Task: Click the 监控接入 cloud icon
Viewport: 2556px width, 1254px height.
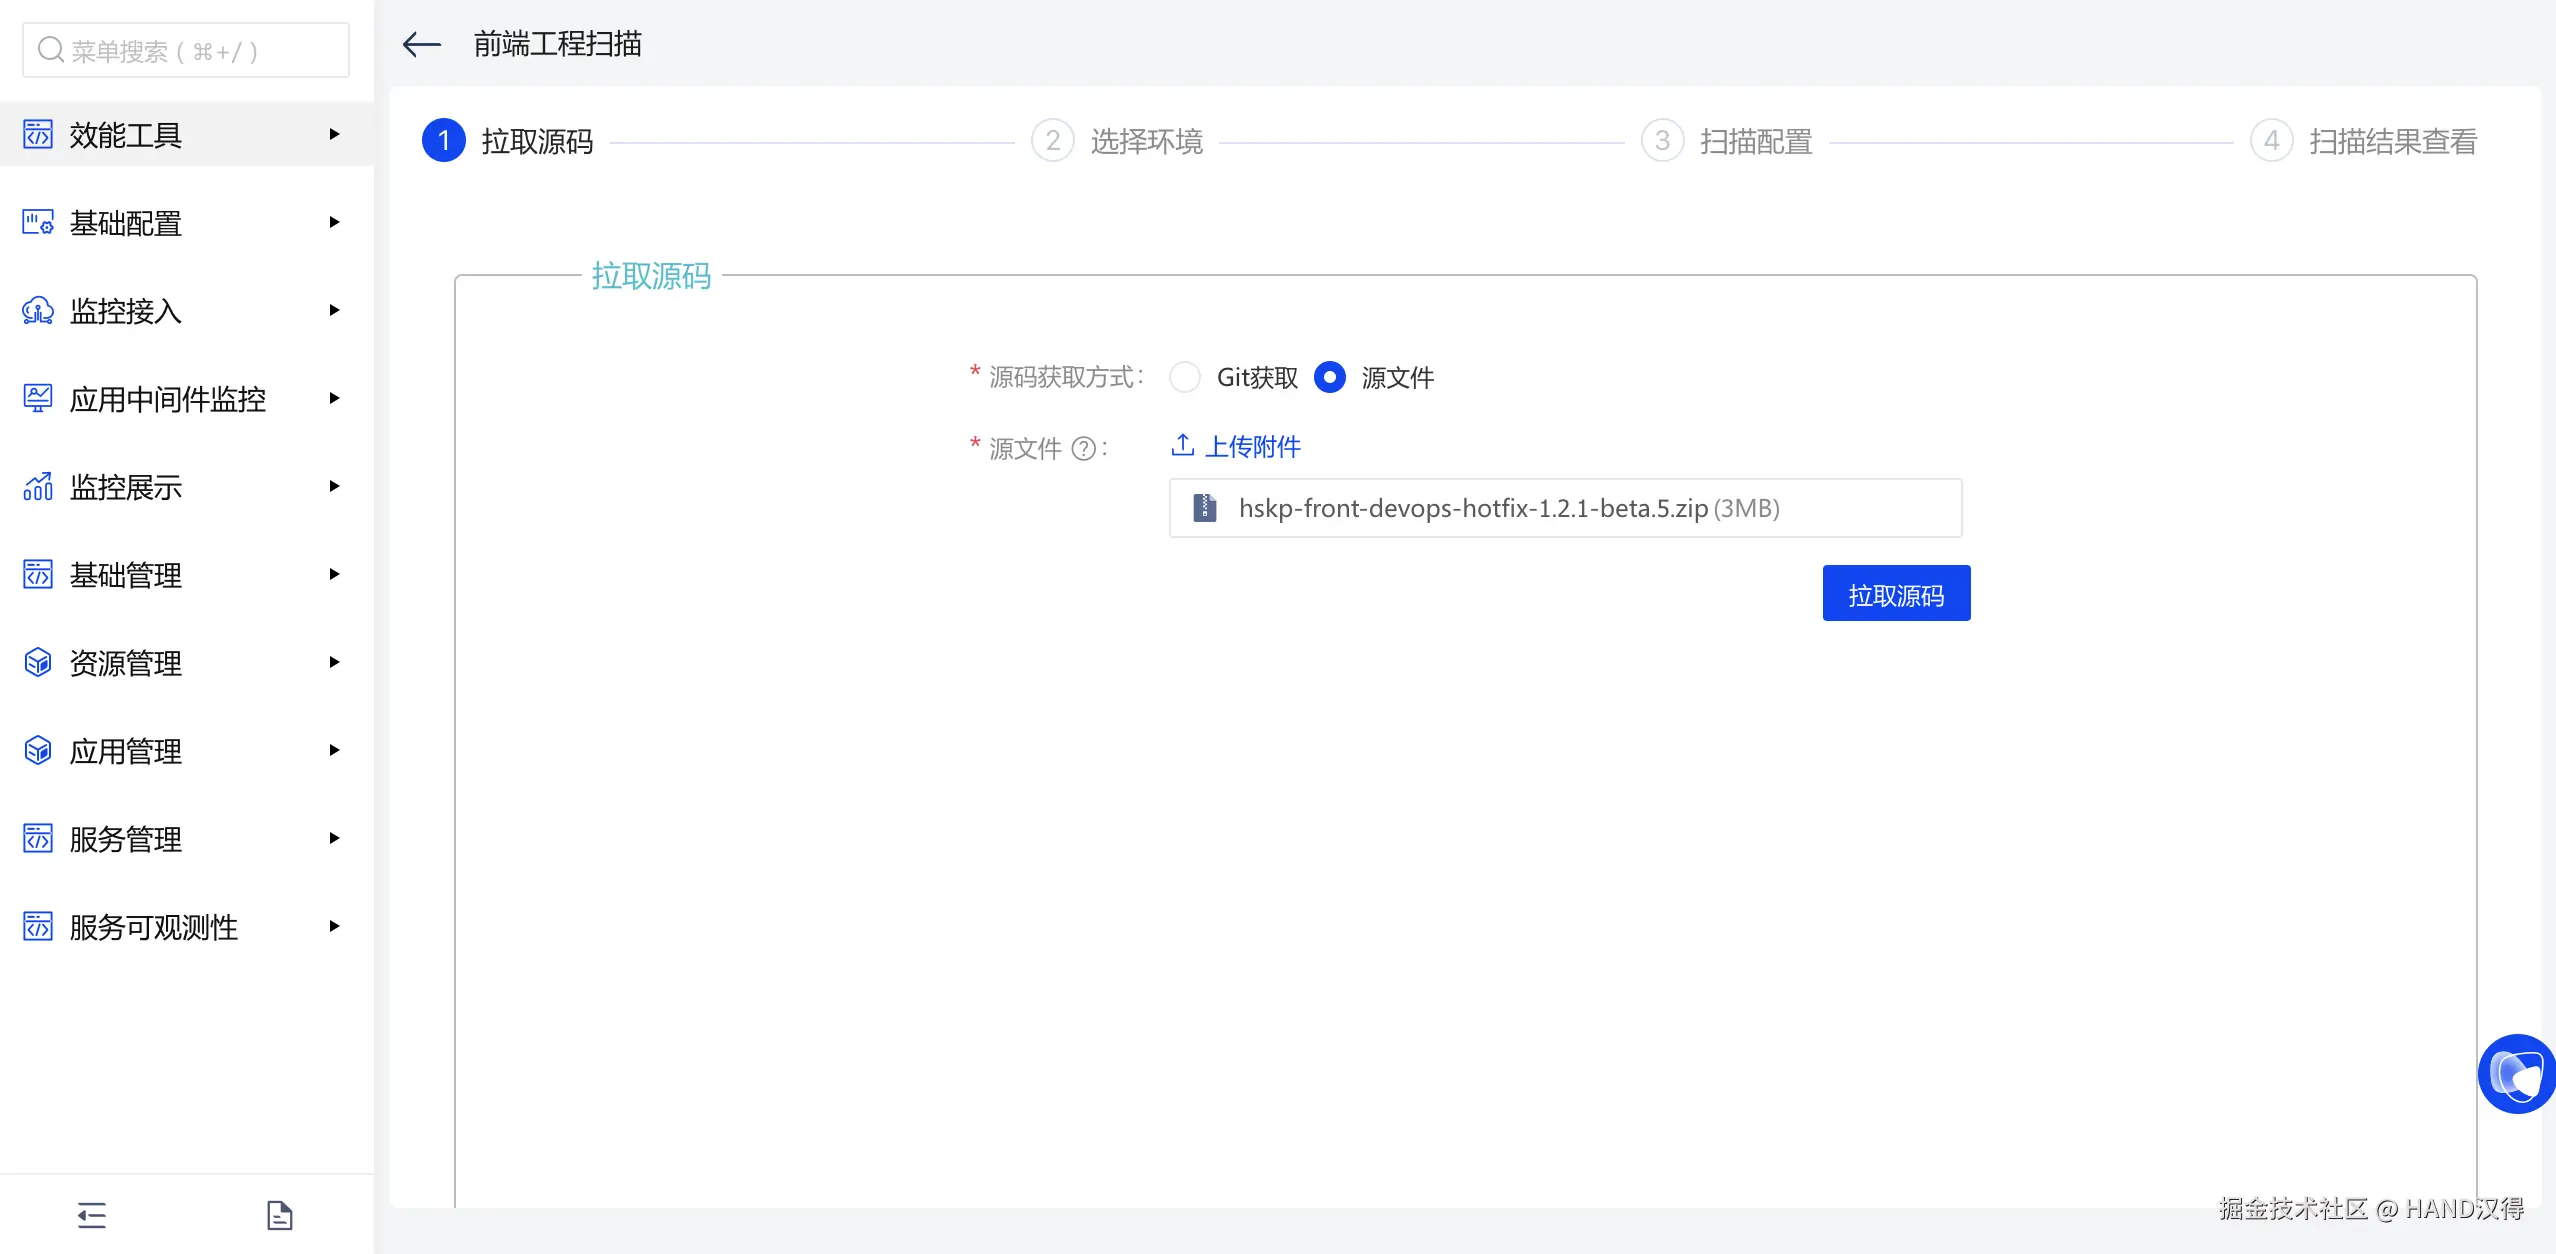Action: point(38,311)
